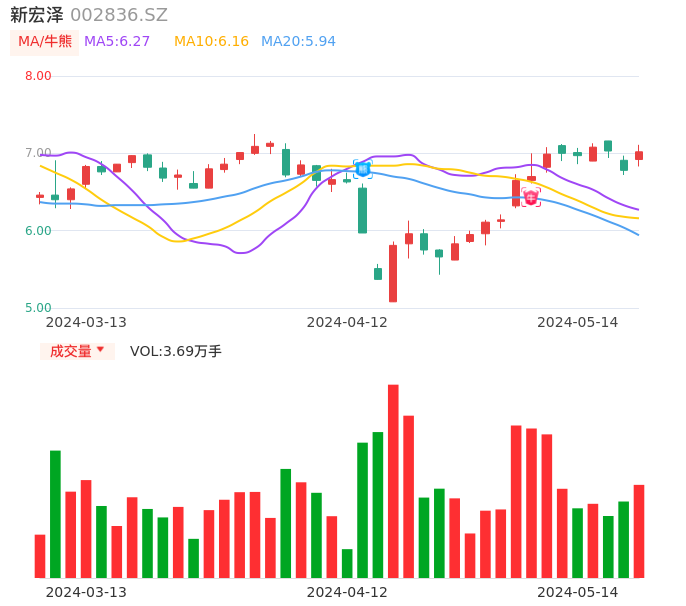Image resolution: width=686 pixels, height=606 pixels.
Task: Click the VOL:3.69万手 volume readout
Action: (176, 351)
